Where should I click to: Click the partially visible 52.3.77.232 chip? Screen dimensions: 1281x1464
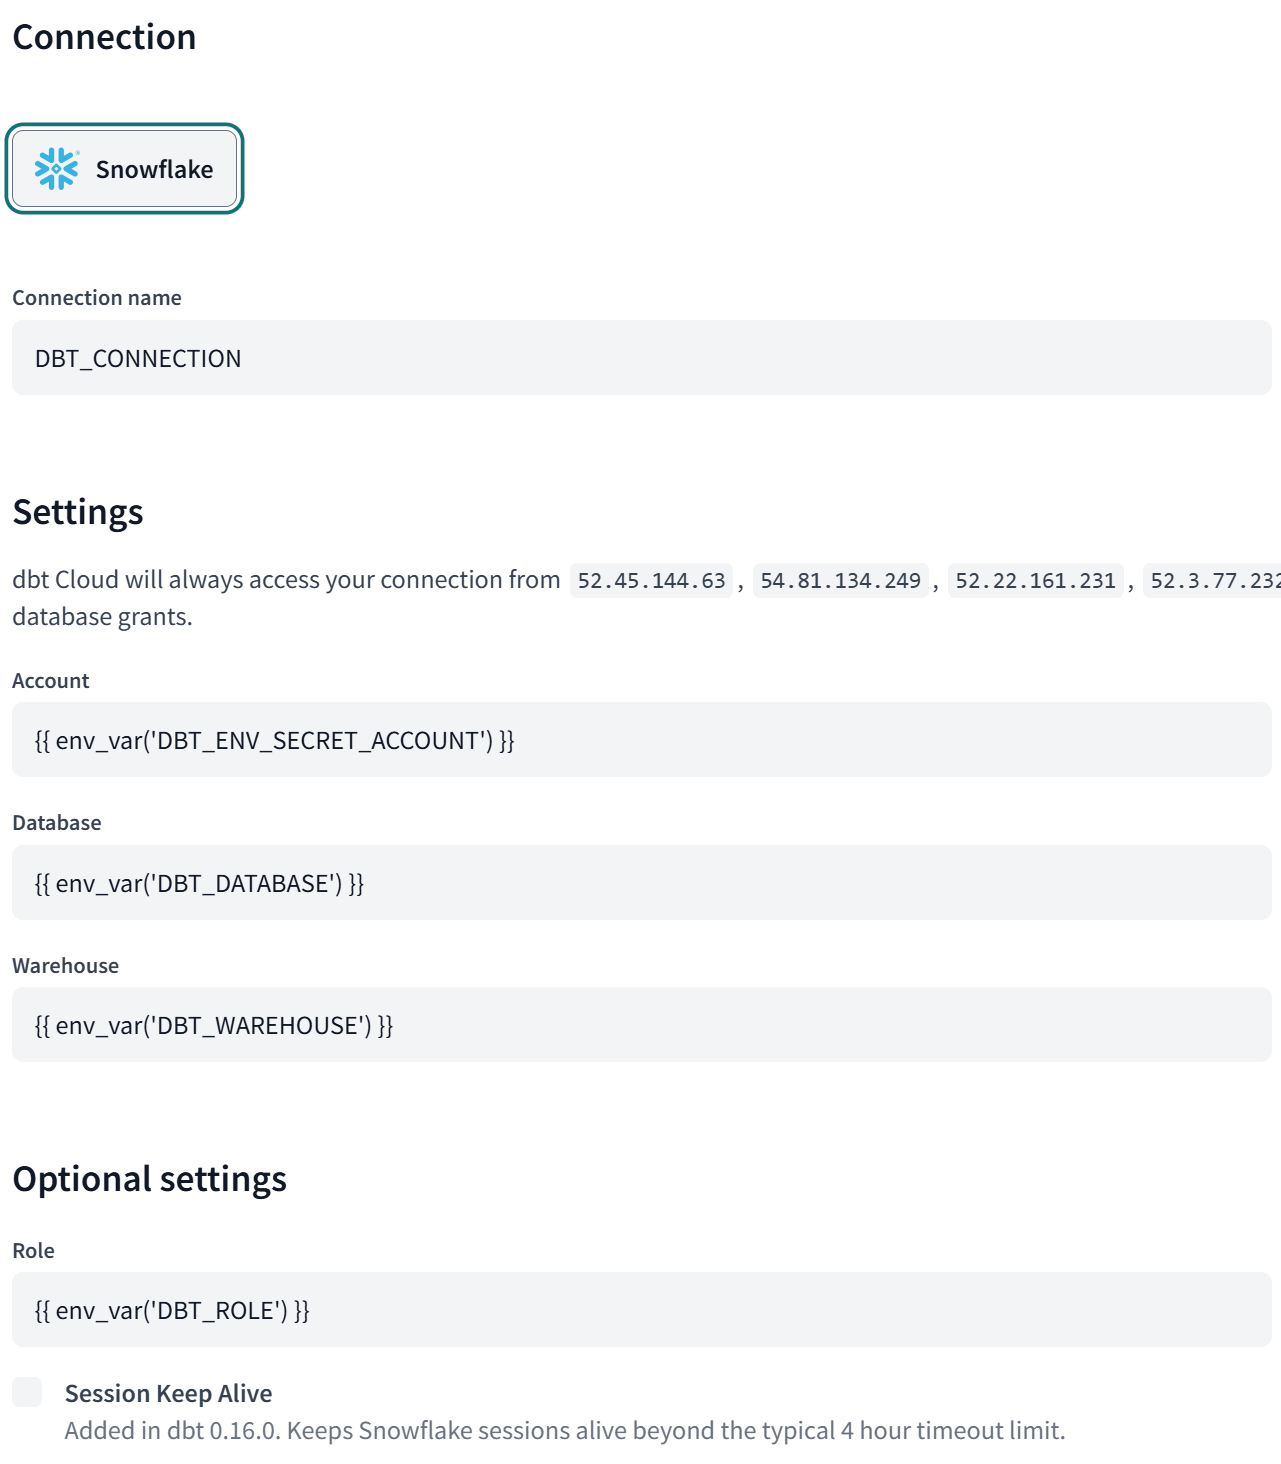[1212, 581]
